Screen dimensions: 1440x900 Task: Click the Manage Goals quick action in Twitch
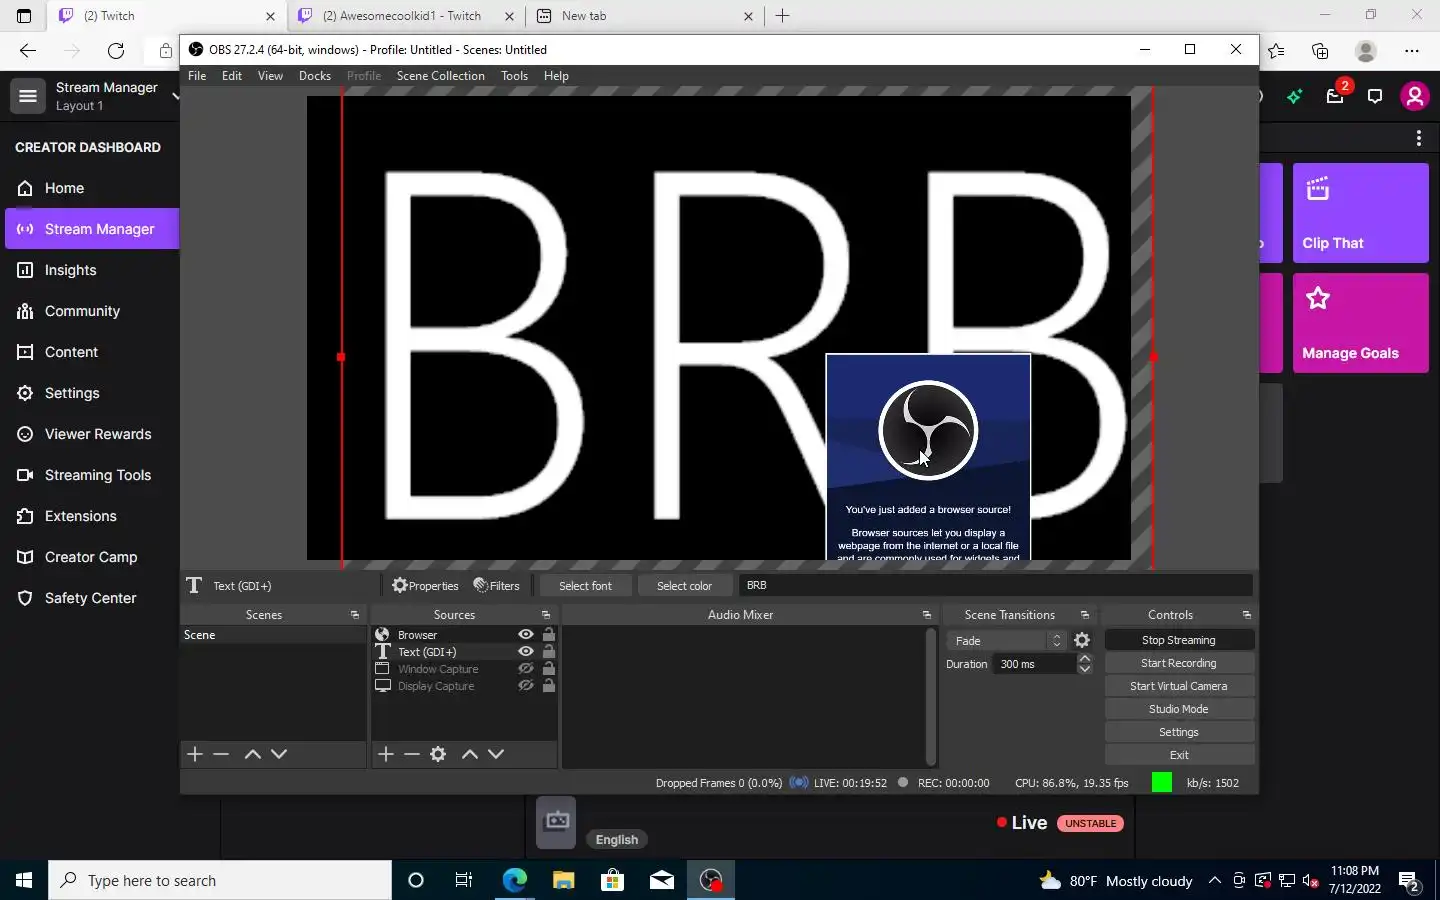(x=1360, y=323)
